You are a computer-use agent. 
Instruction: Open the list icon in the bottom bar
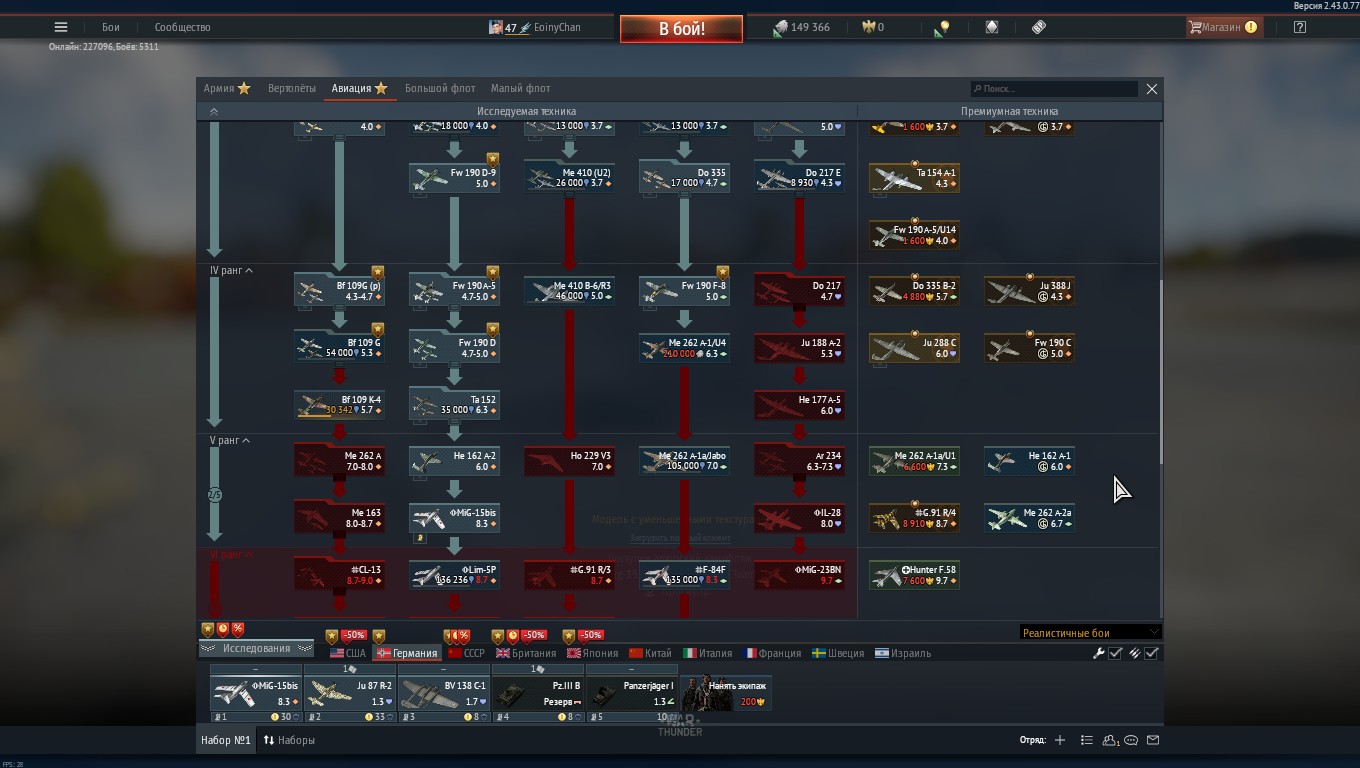point(1086,740)
